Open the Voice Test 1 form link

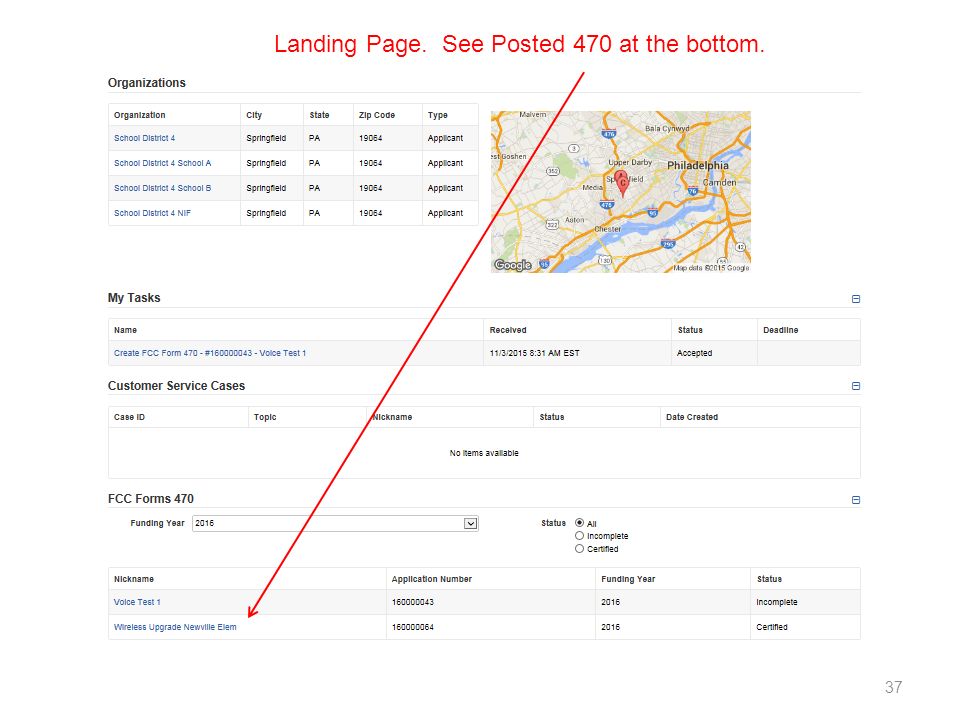tap(137, 602)
